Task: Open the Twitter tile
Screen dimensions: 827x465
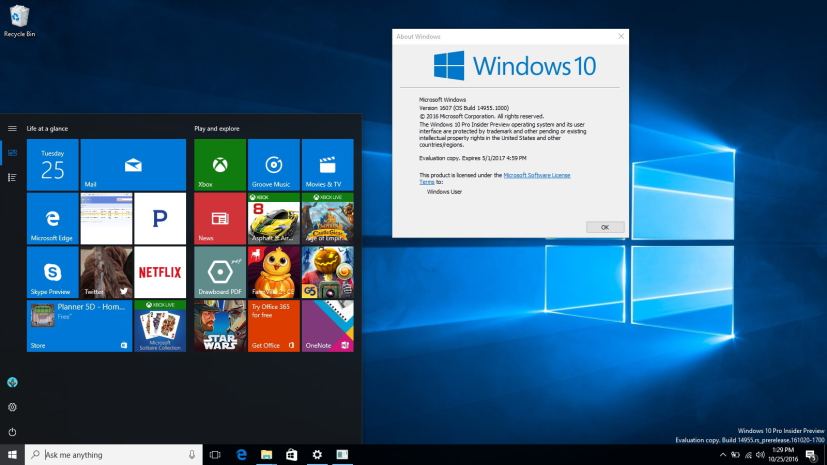Action: click(106, 272)
